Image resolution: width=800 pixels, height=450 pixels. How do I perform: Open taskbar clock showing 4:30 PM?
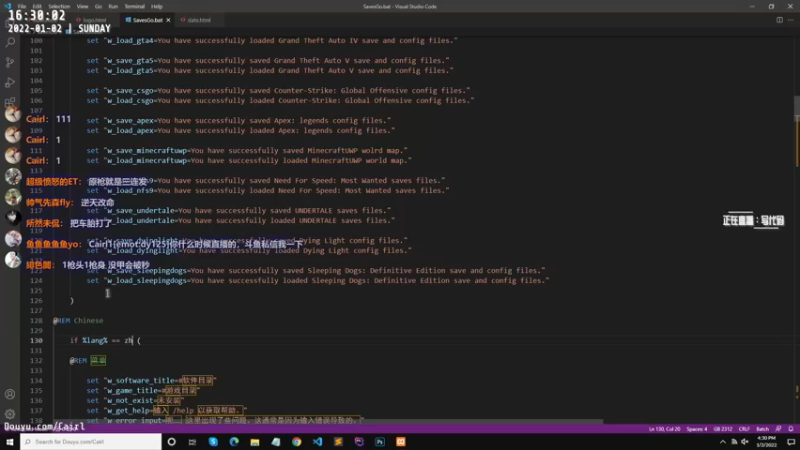(x=766, y=442)
